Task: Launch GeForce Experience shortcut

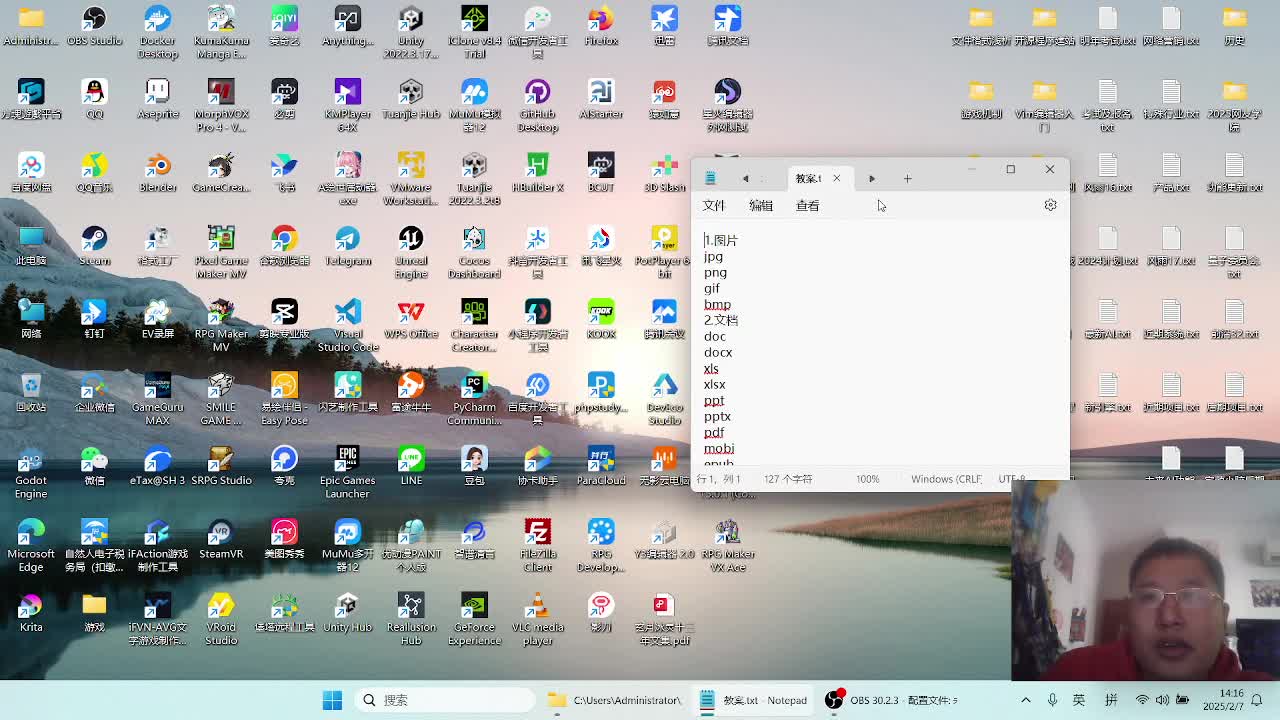Action: click(474, 618)
